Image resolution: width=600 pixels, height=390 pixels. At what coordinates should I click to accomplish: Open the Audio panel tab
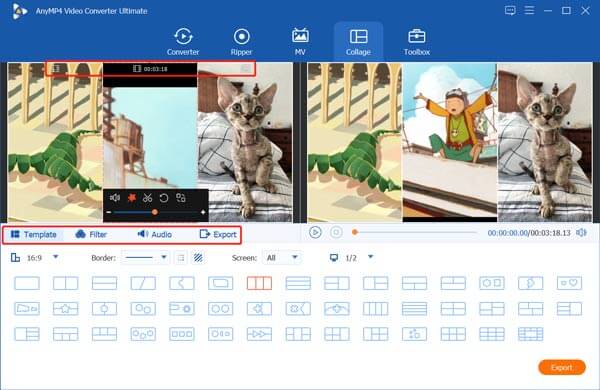[155, 234]
